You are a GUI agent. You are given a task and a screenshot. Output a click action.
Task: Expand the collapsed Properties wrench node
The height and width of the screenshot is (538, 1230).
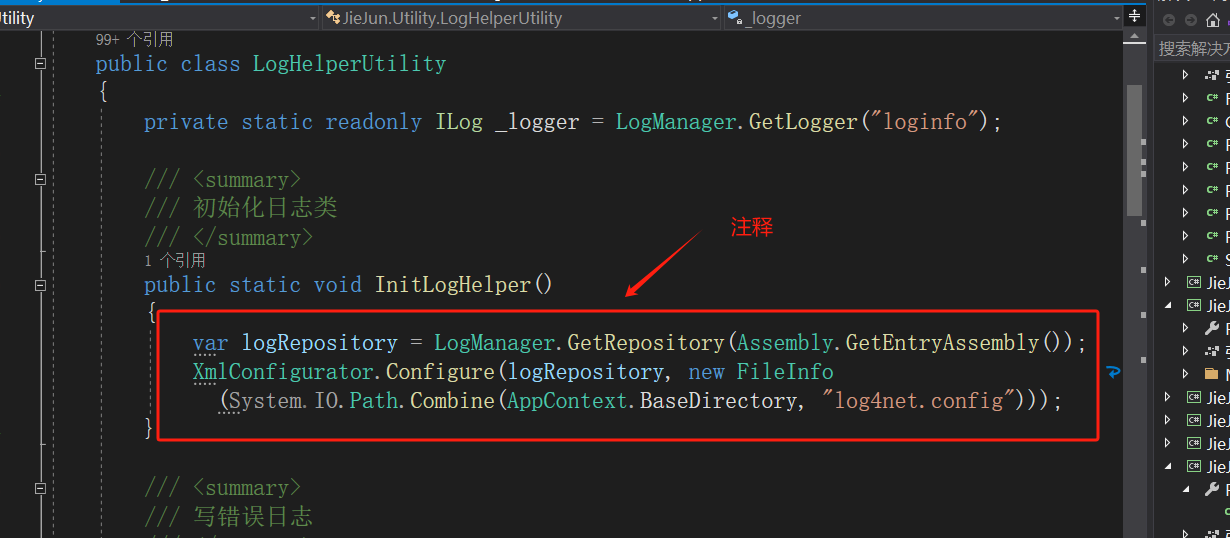pos(1186,328)
